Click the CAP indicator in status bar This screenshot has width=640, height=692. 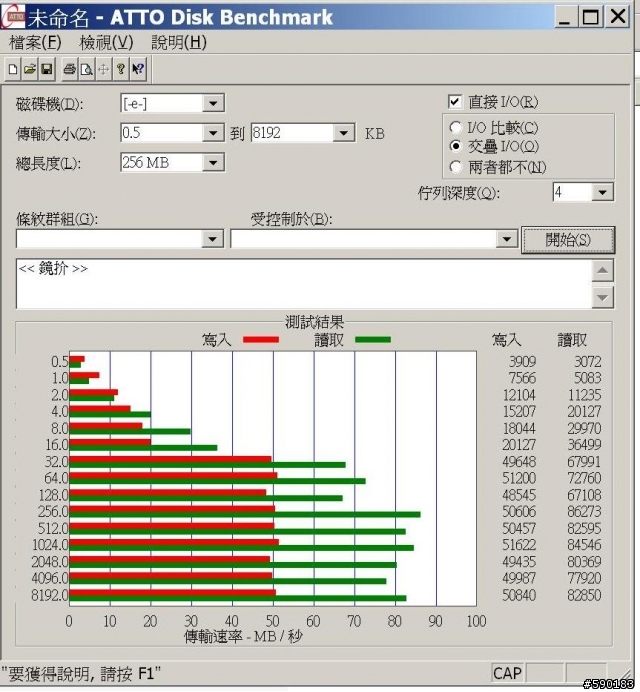[507, 673]
